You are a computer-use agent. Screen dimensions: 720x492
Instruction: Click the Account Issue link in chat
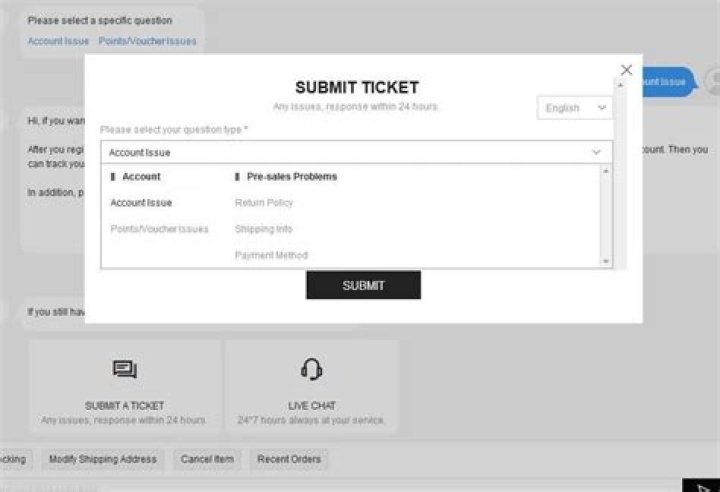pyautogui.click(x=58, y=41)
